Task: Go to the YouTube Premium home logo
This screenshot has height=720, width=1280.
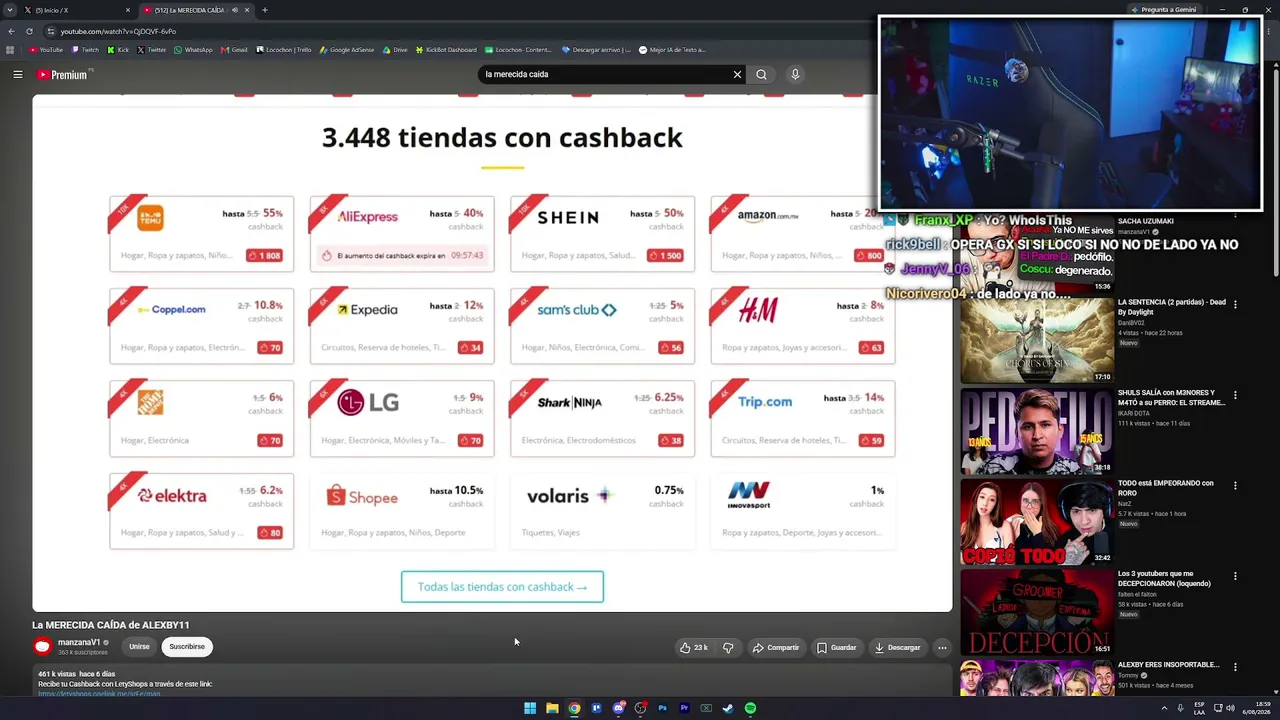Action: click(x=62, y=74)
